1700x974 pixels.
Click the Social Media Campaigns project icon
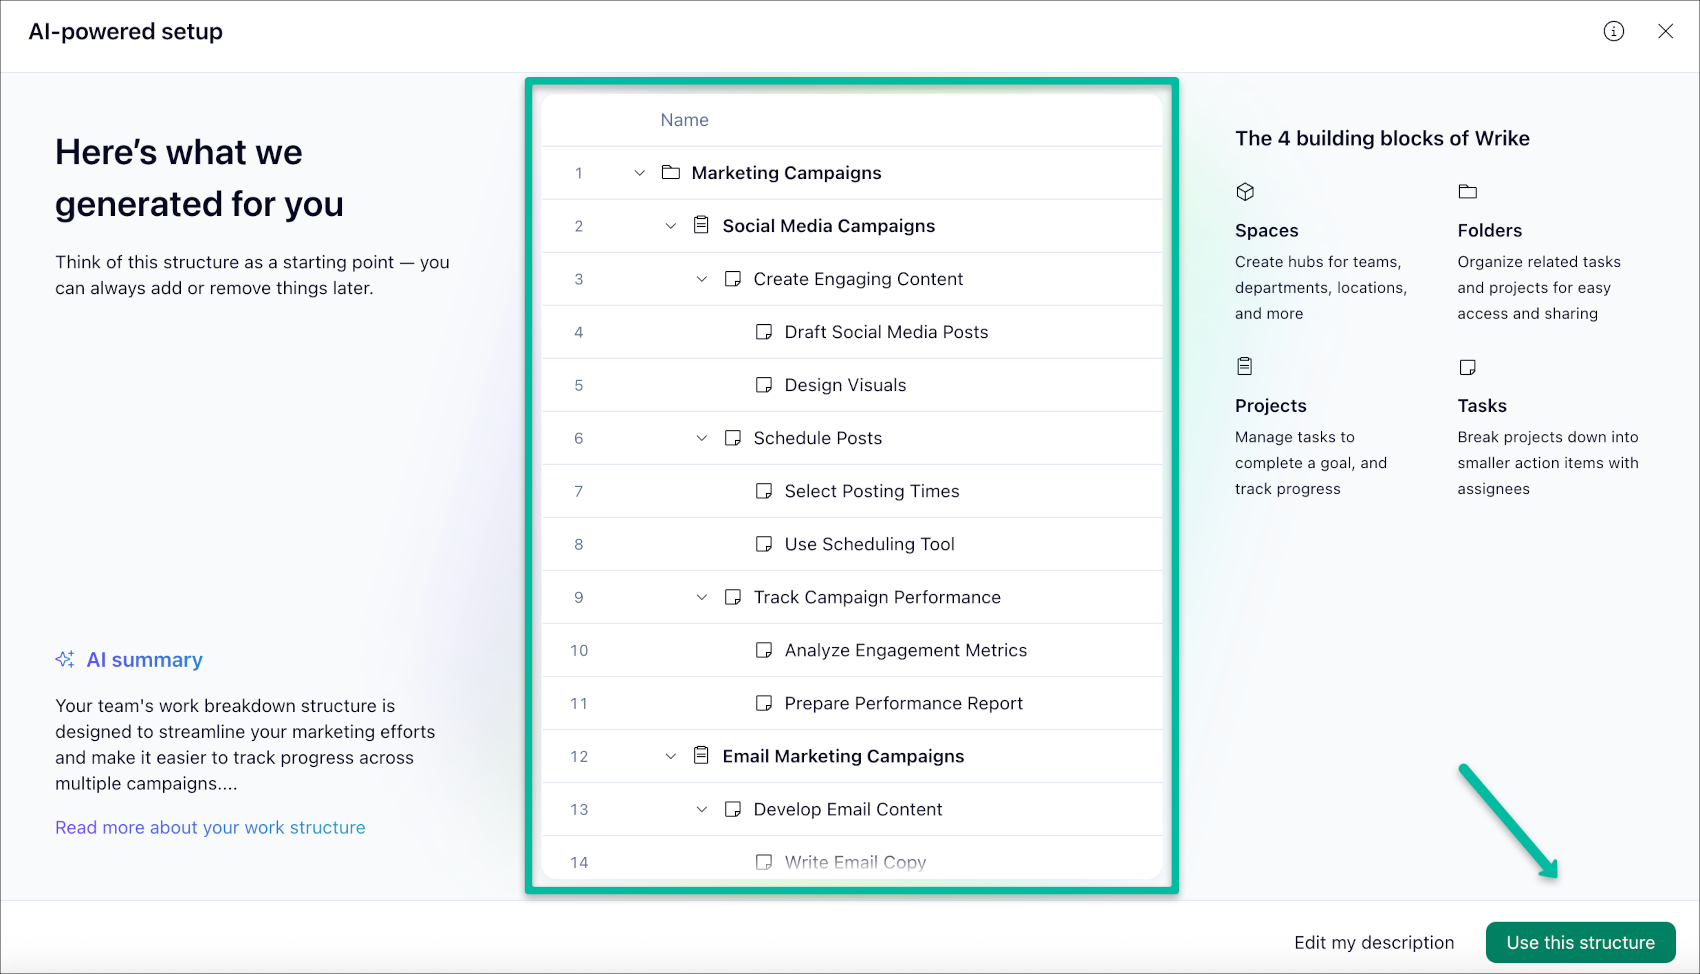(702, 226)
